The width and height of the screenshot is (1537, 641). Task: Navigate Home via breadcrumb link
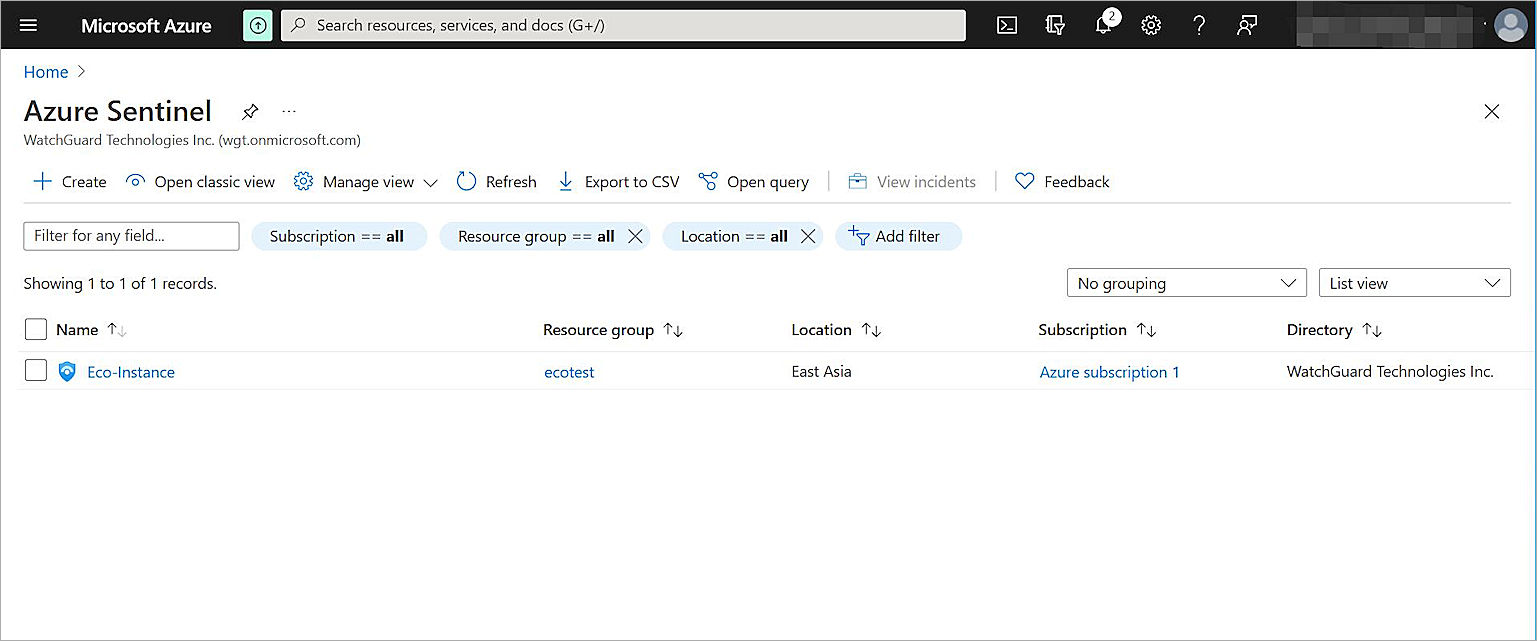46,71
